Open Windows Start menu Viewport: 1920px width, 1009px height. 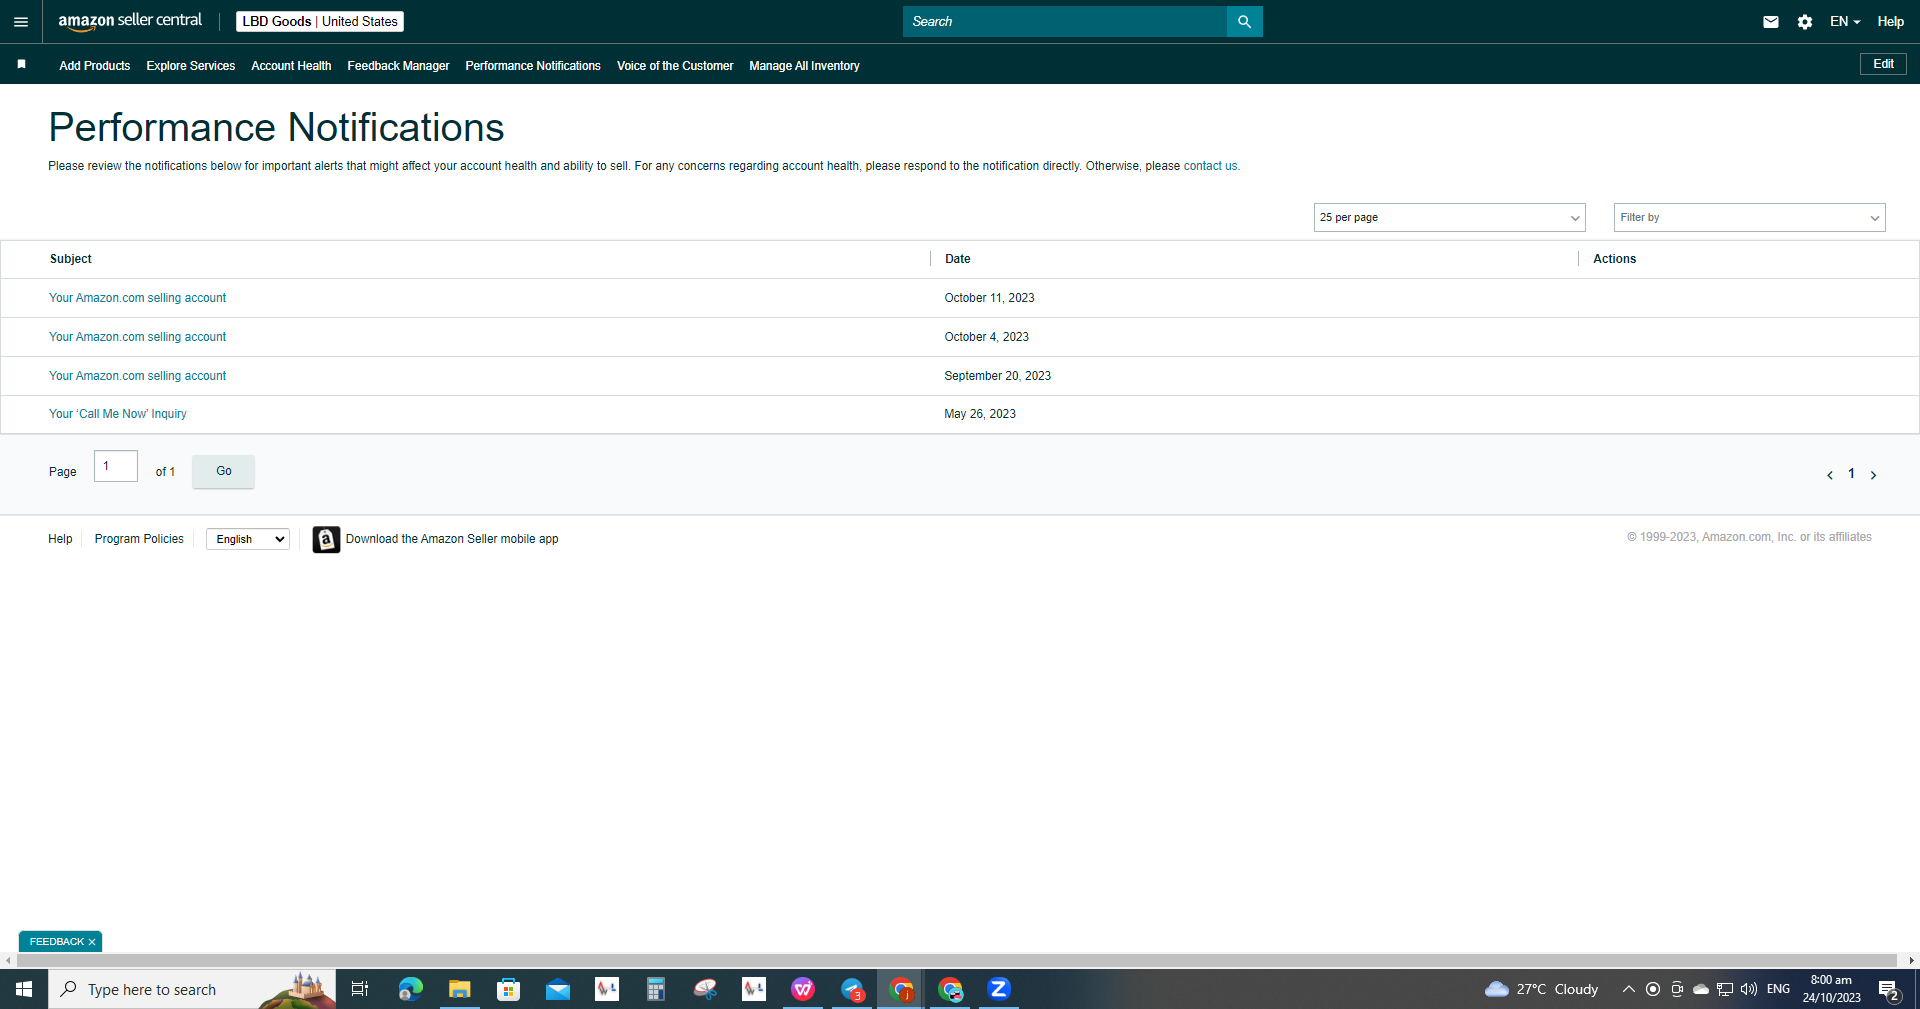pyautogui.click(x=24, y=989)
